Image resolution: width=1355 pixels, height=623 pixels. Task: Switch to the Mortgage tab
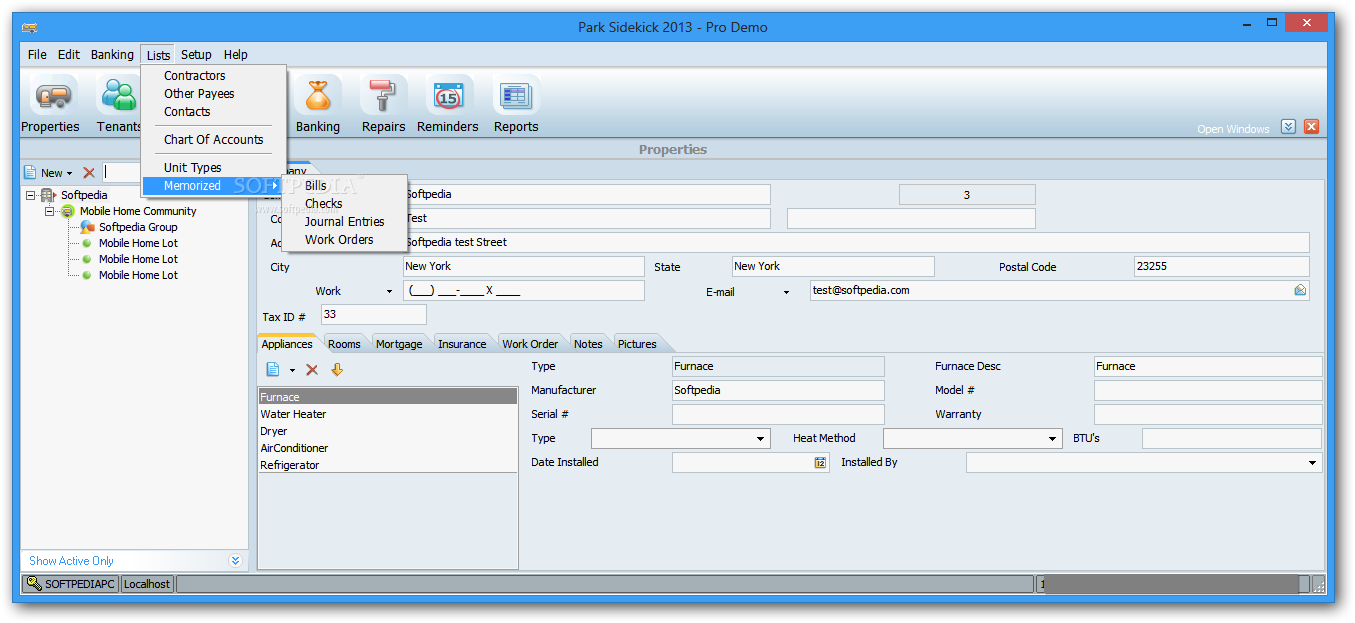click(399, 344)
